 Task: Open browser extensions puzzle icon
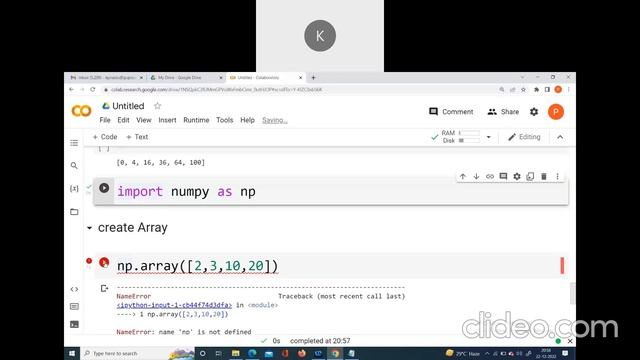536,89
